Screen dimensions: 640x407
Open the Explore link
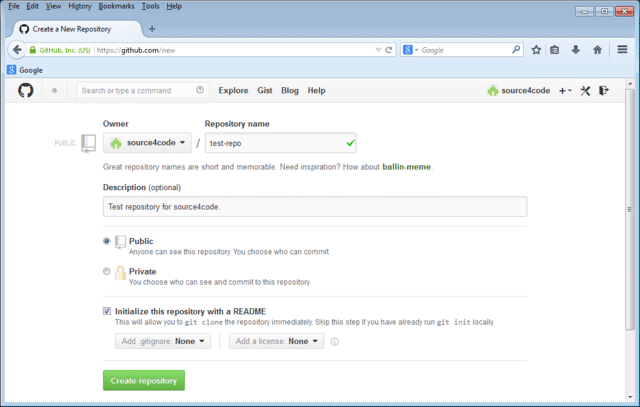pos(233,91)
